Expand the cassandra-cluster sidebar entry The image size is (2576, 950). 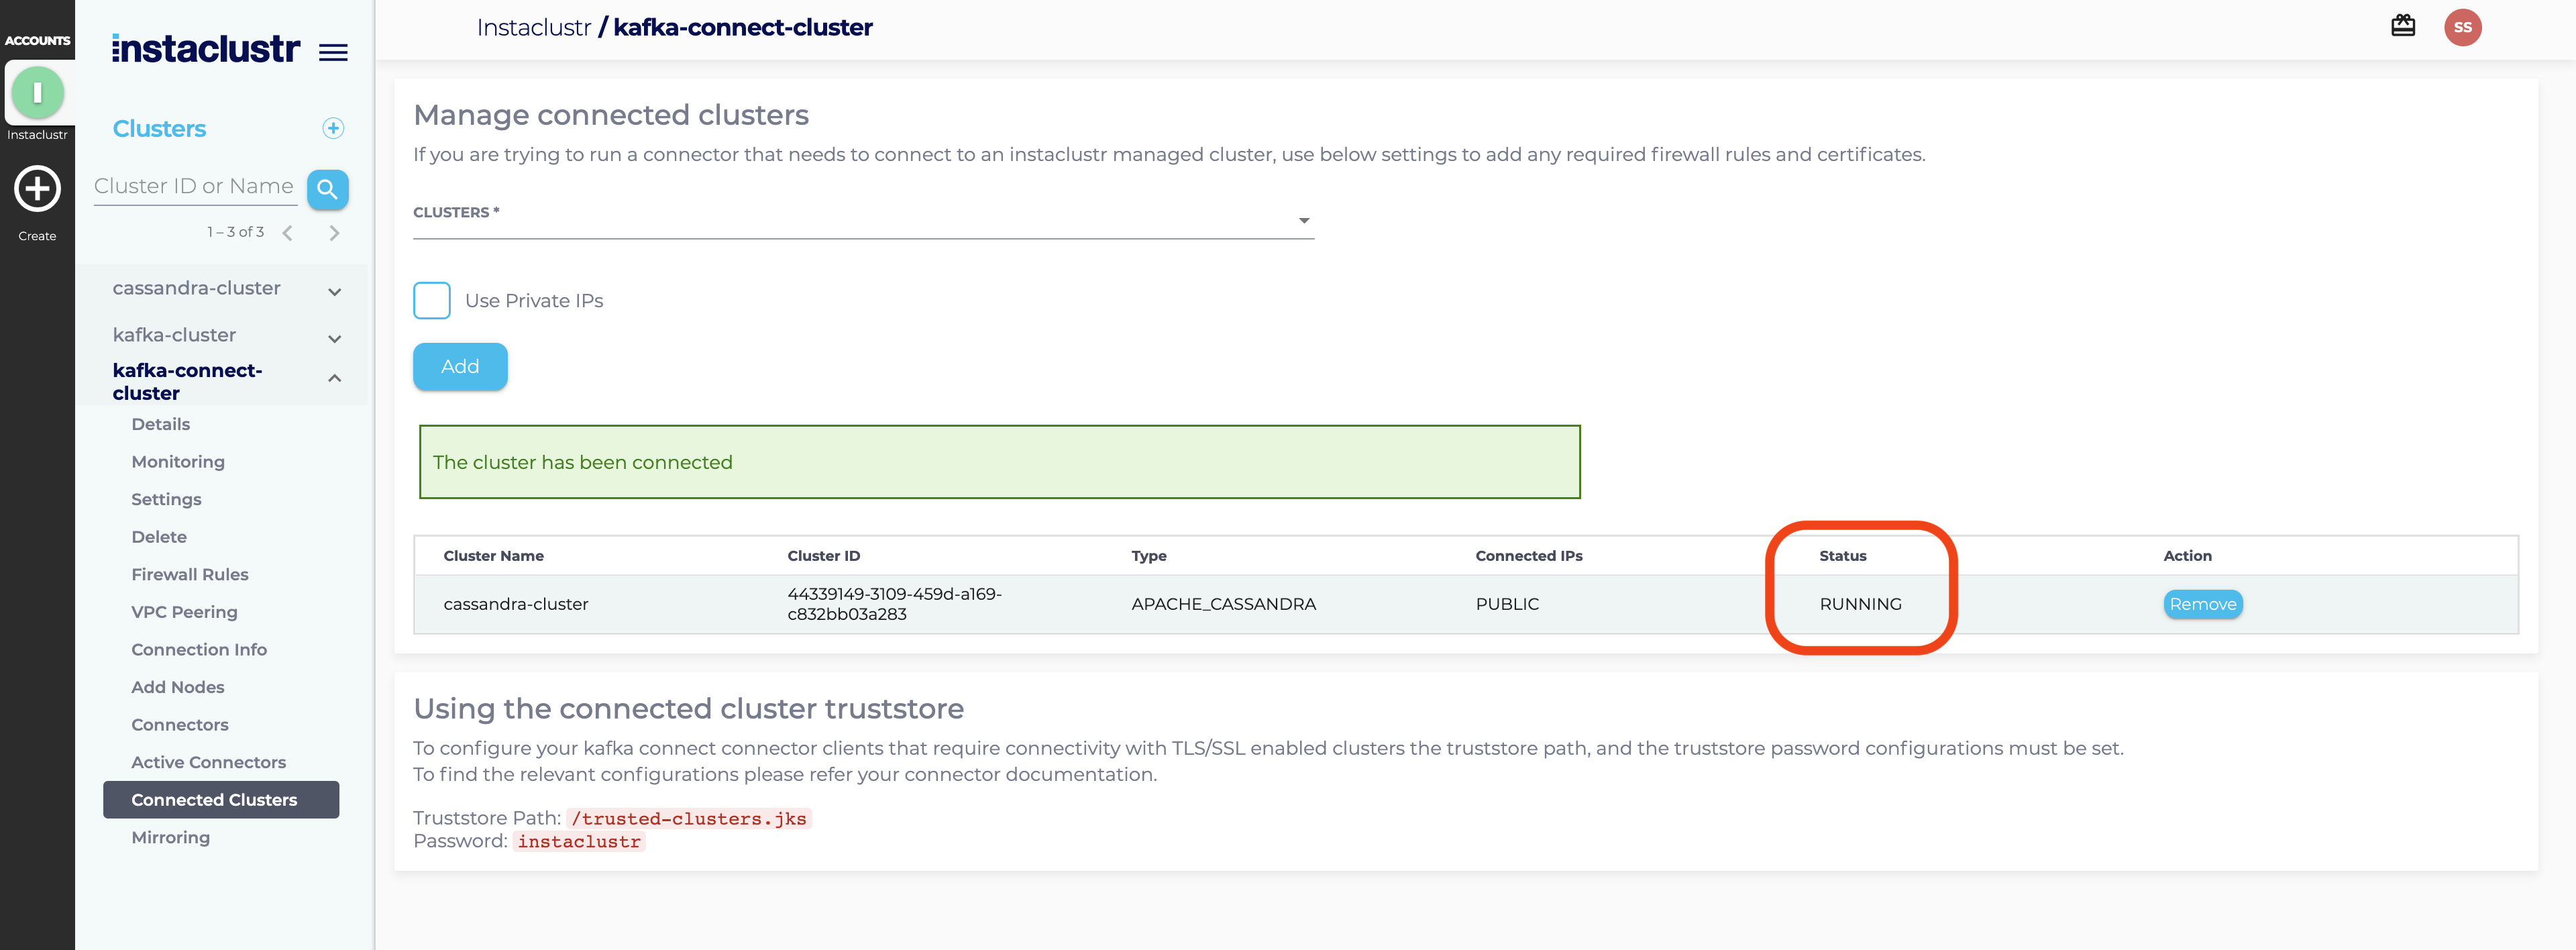[x=334, y=291]
